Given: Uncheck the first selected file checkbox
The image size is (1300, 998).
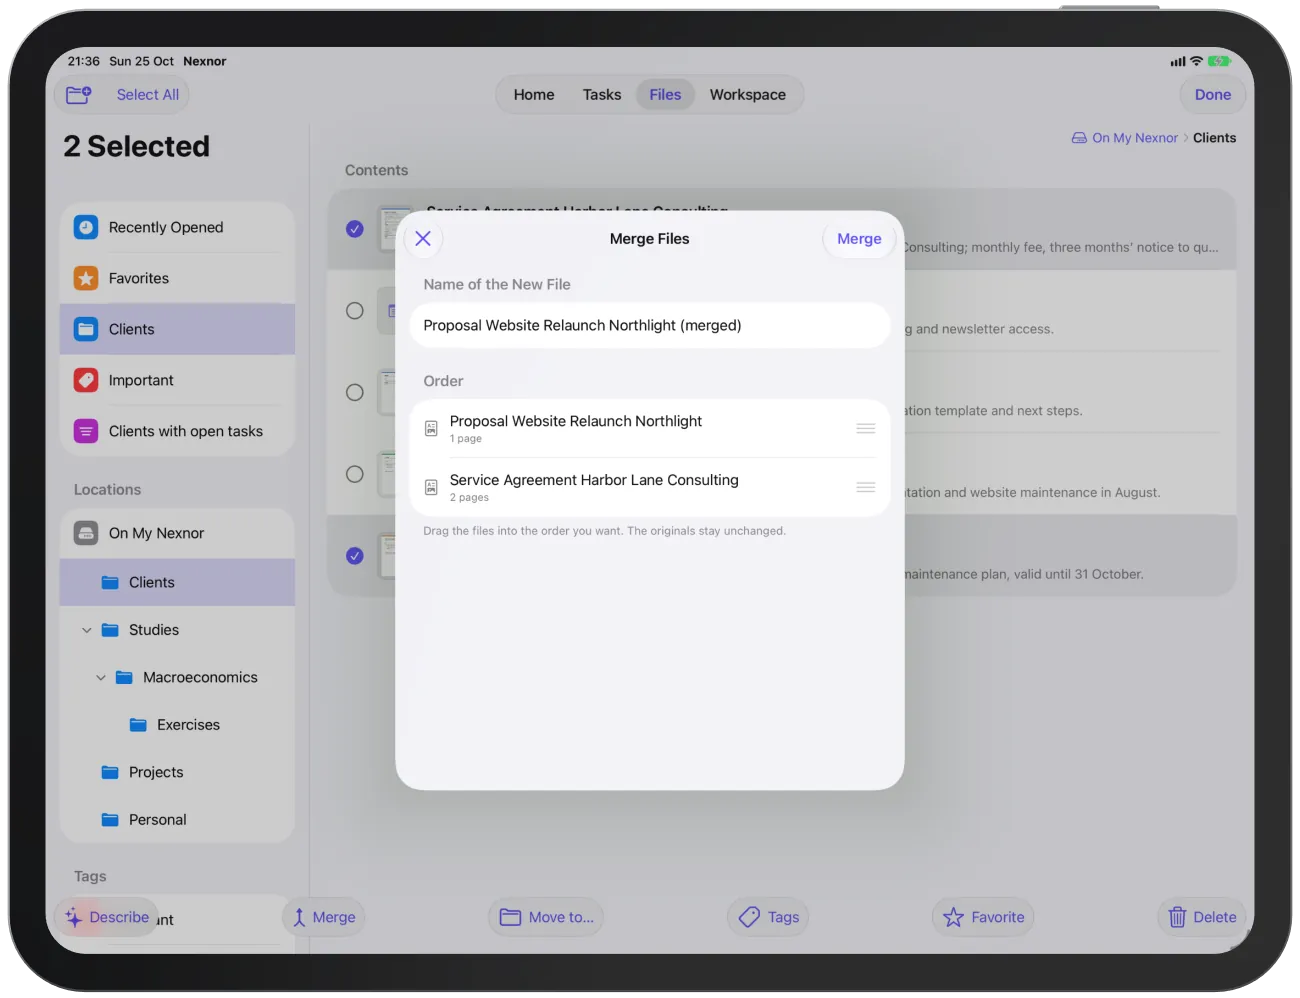Looking at the screenshot, I should pyautogui.click(x=355, y=229).
